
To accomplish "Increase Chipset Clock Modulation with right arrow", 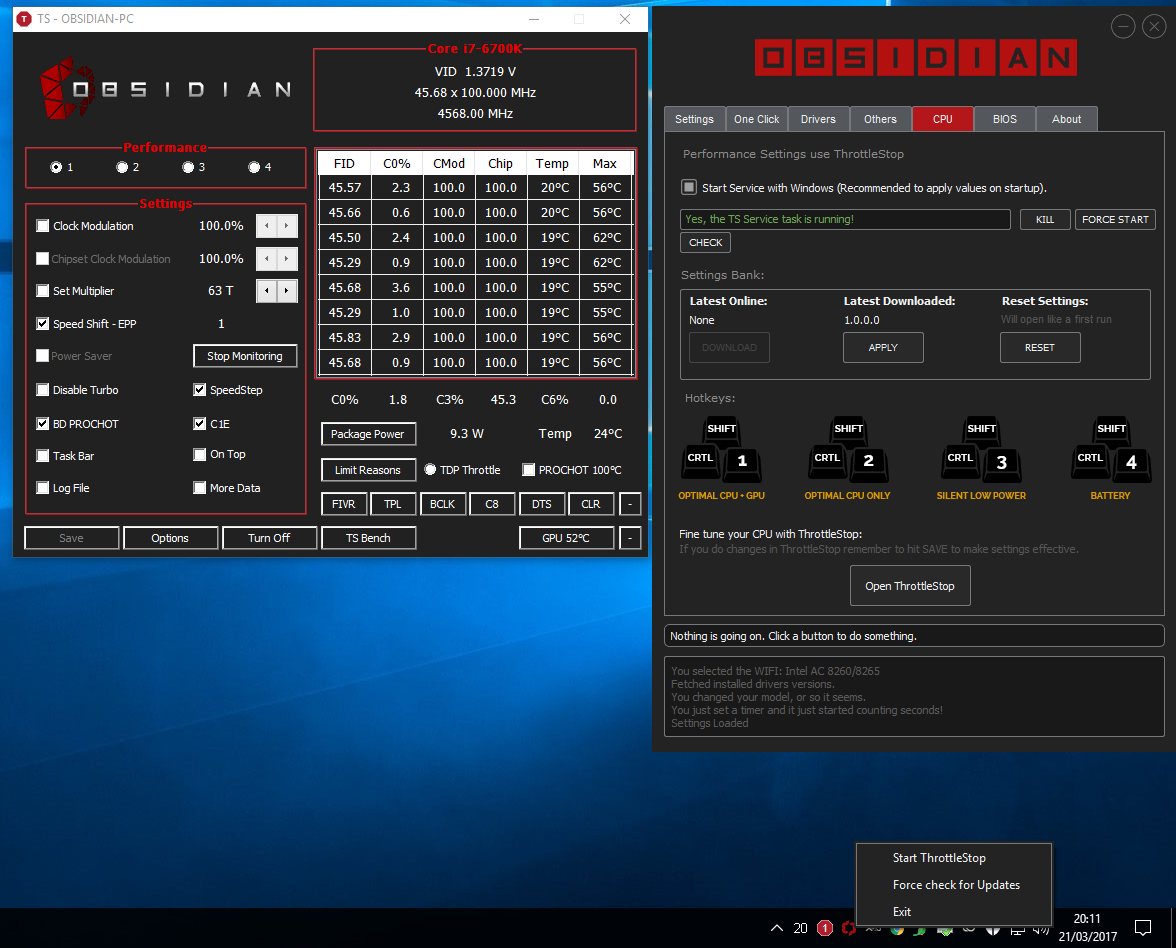I will 286,259.
